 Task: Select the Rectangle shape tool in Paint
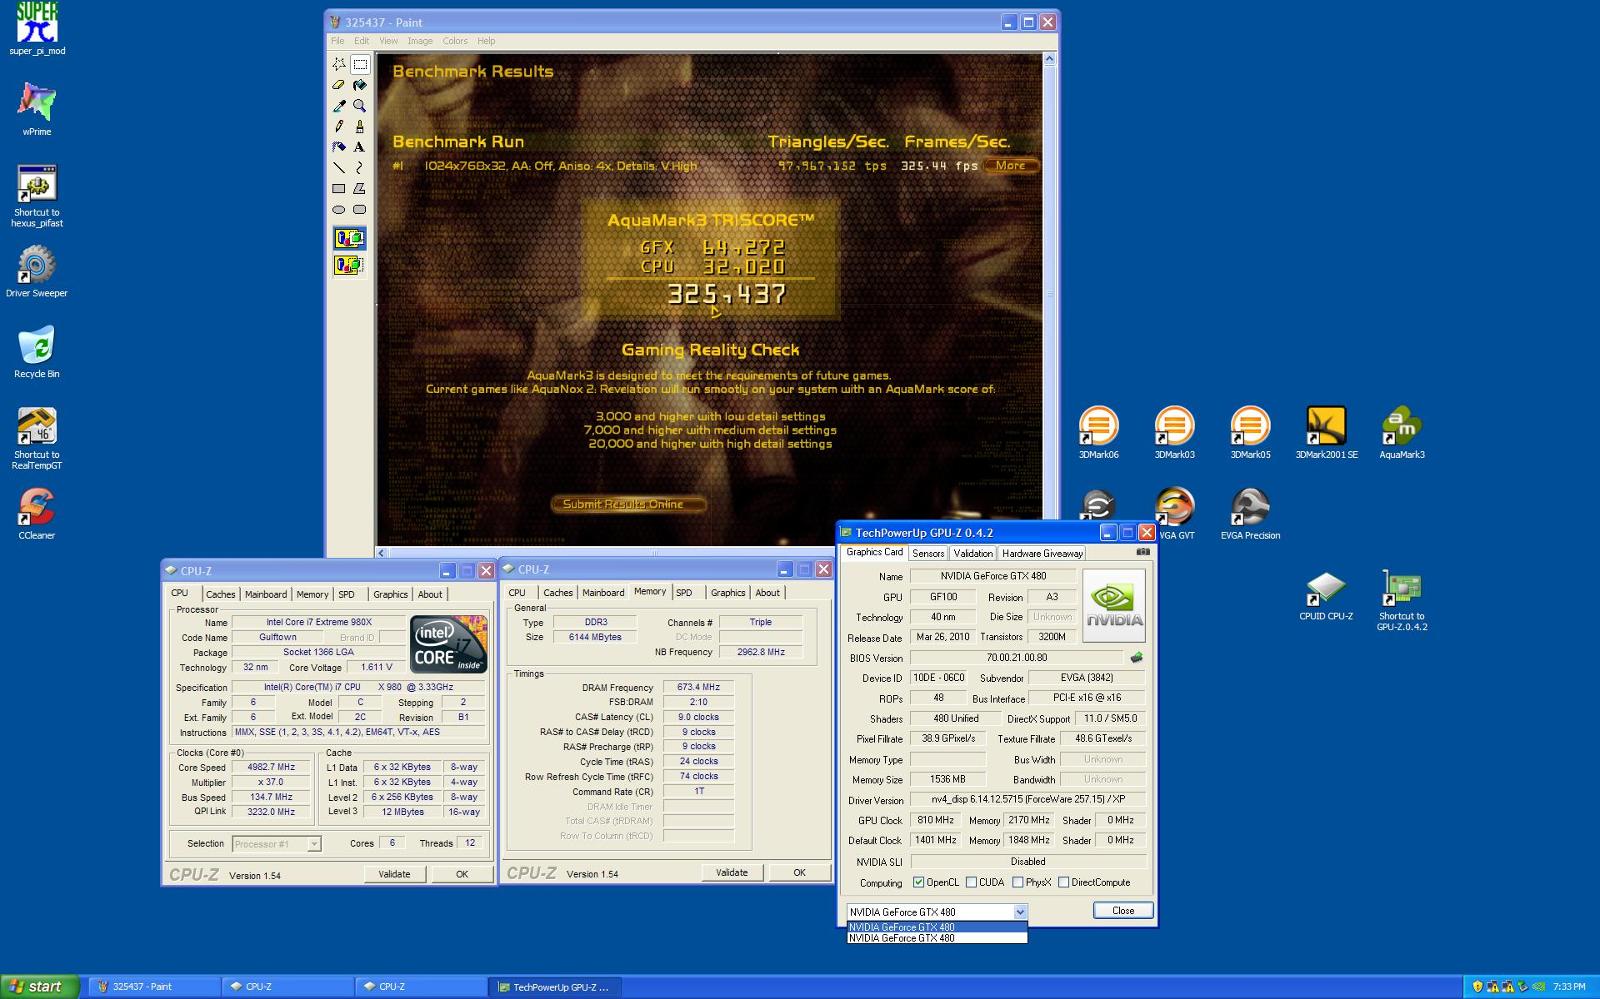[339, 188]
